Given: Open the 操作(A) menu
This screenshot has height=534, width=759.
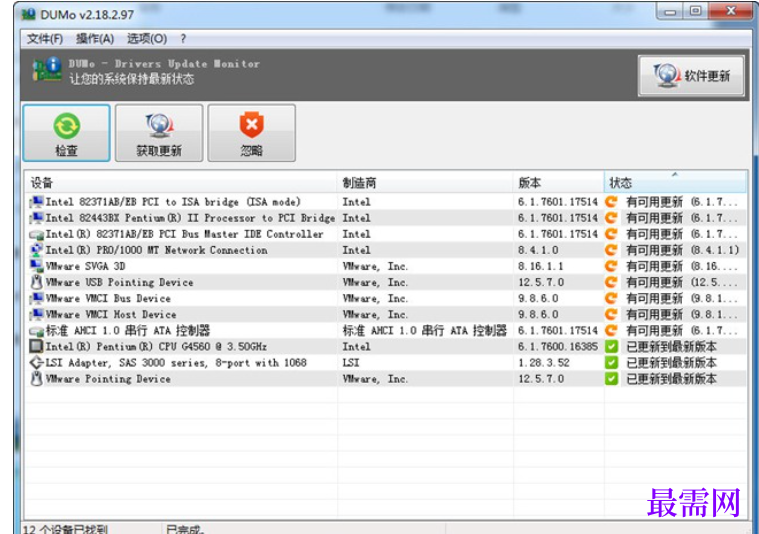Looking at the screenshot, I should [x=95, y=39].
